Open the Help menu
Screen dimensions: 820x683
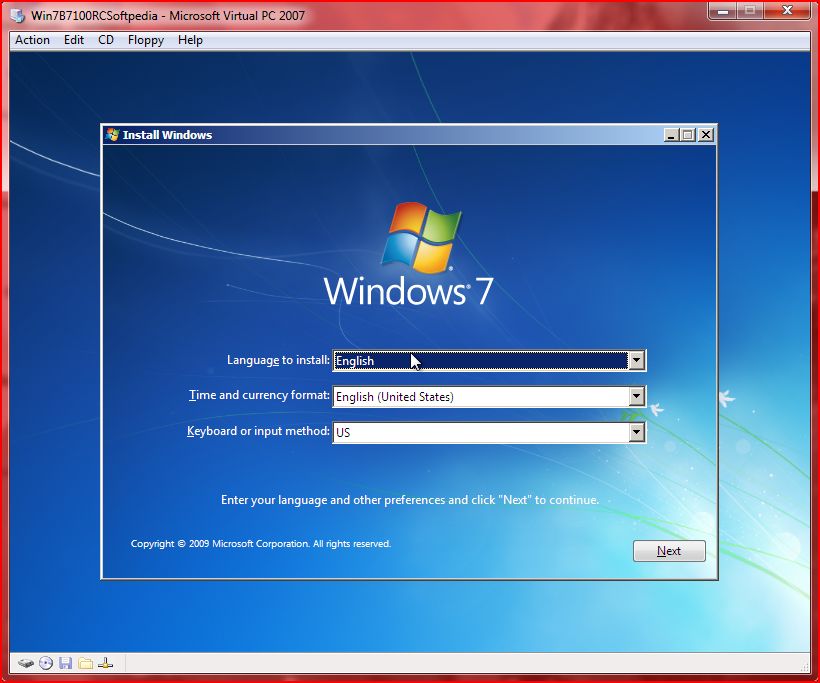pos(190,40)
